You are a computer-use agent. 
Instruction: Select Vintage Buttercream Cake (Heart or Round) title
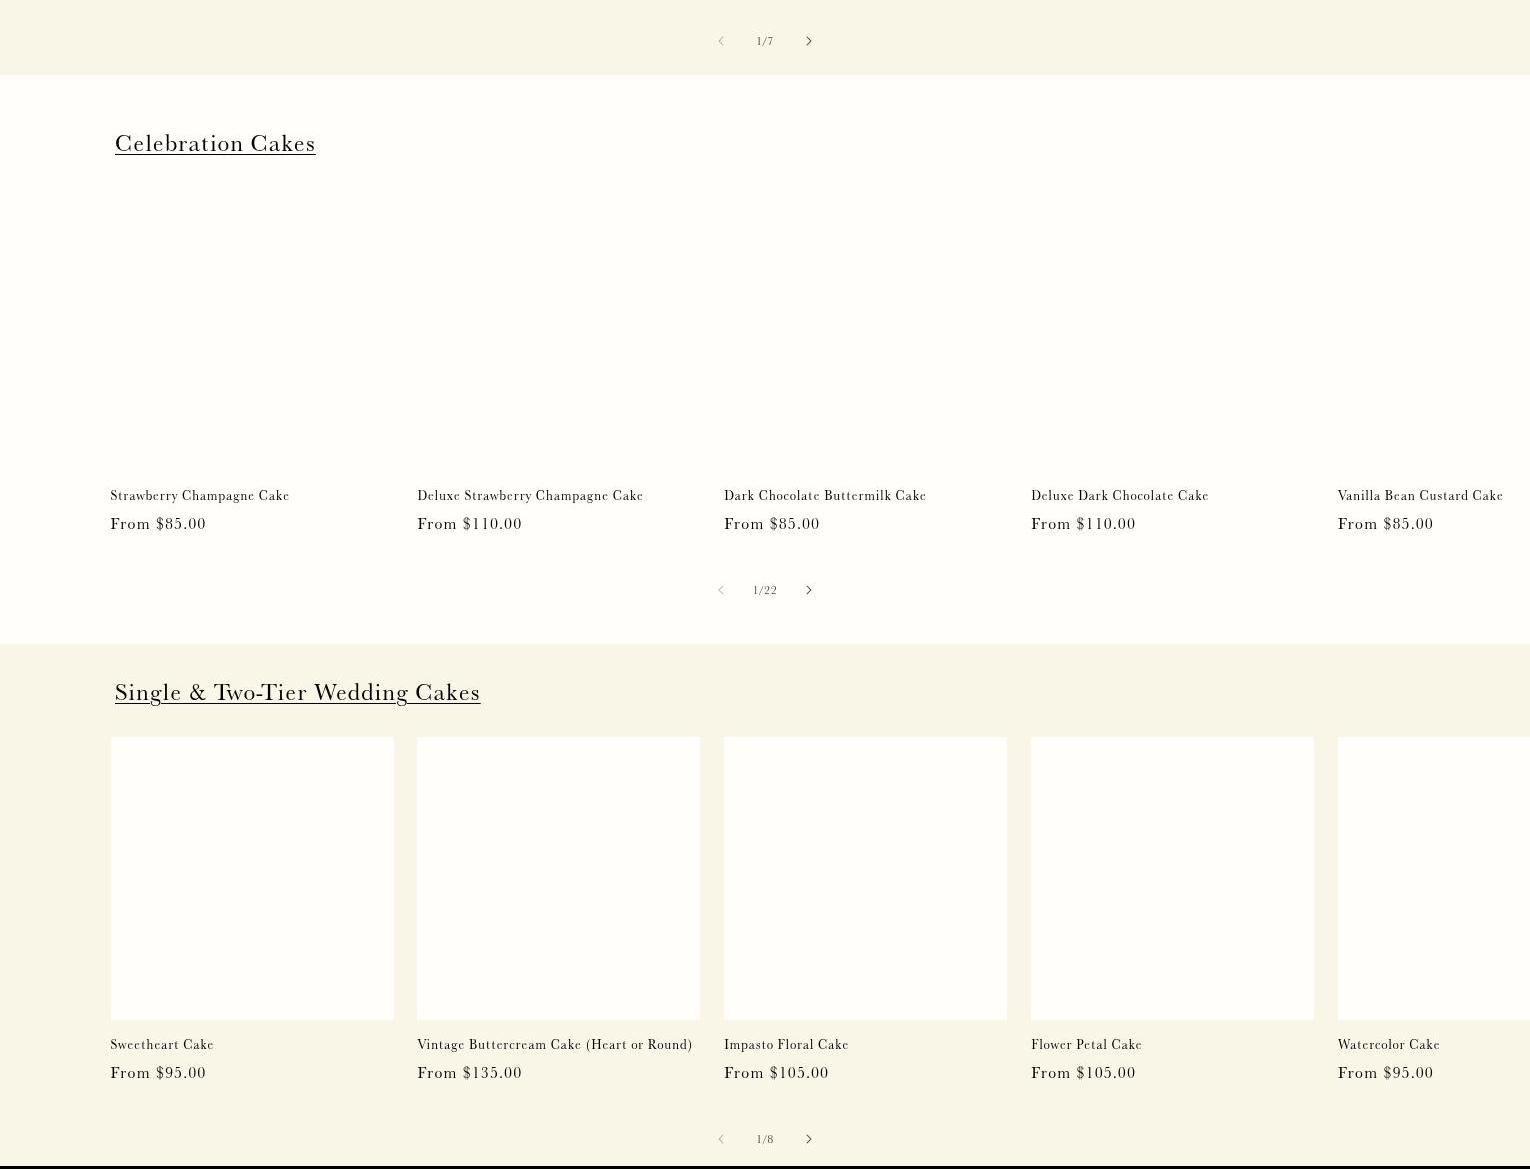554,1044
